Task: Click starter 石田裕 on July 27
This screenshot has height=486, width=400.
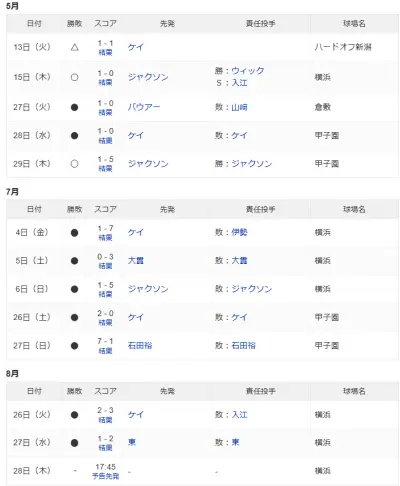Action: pyautogui.click(x=140, y=345)
